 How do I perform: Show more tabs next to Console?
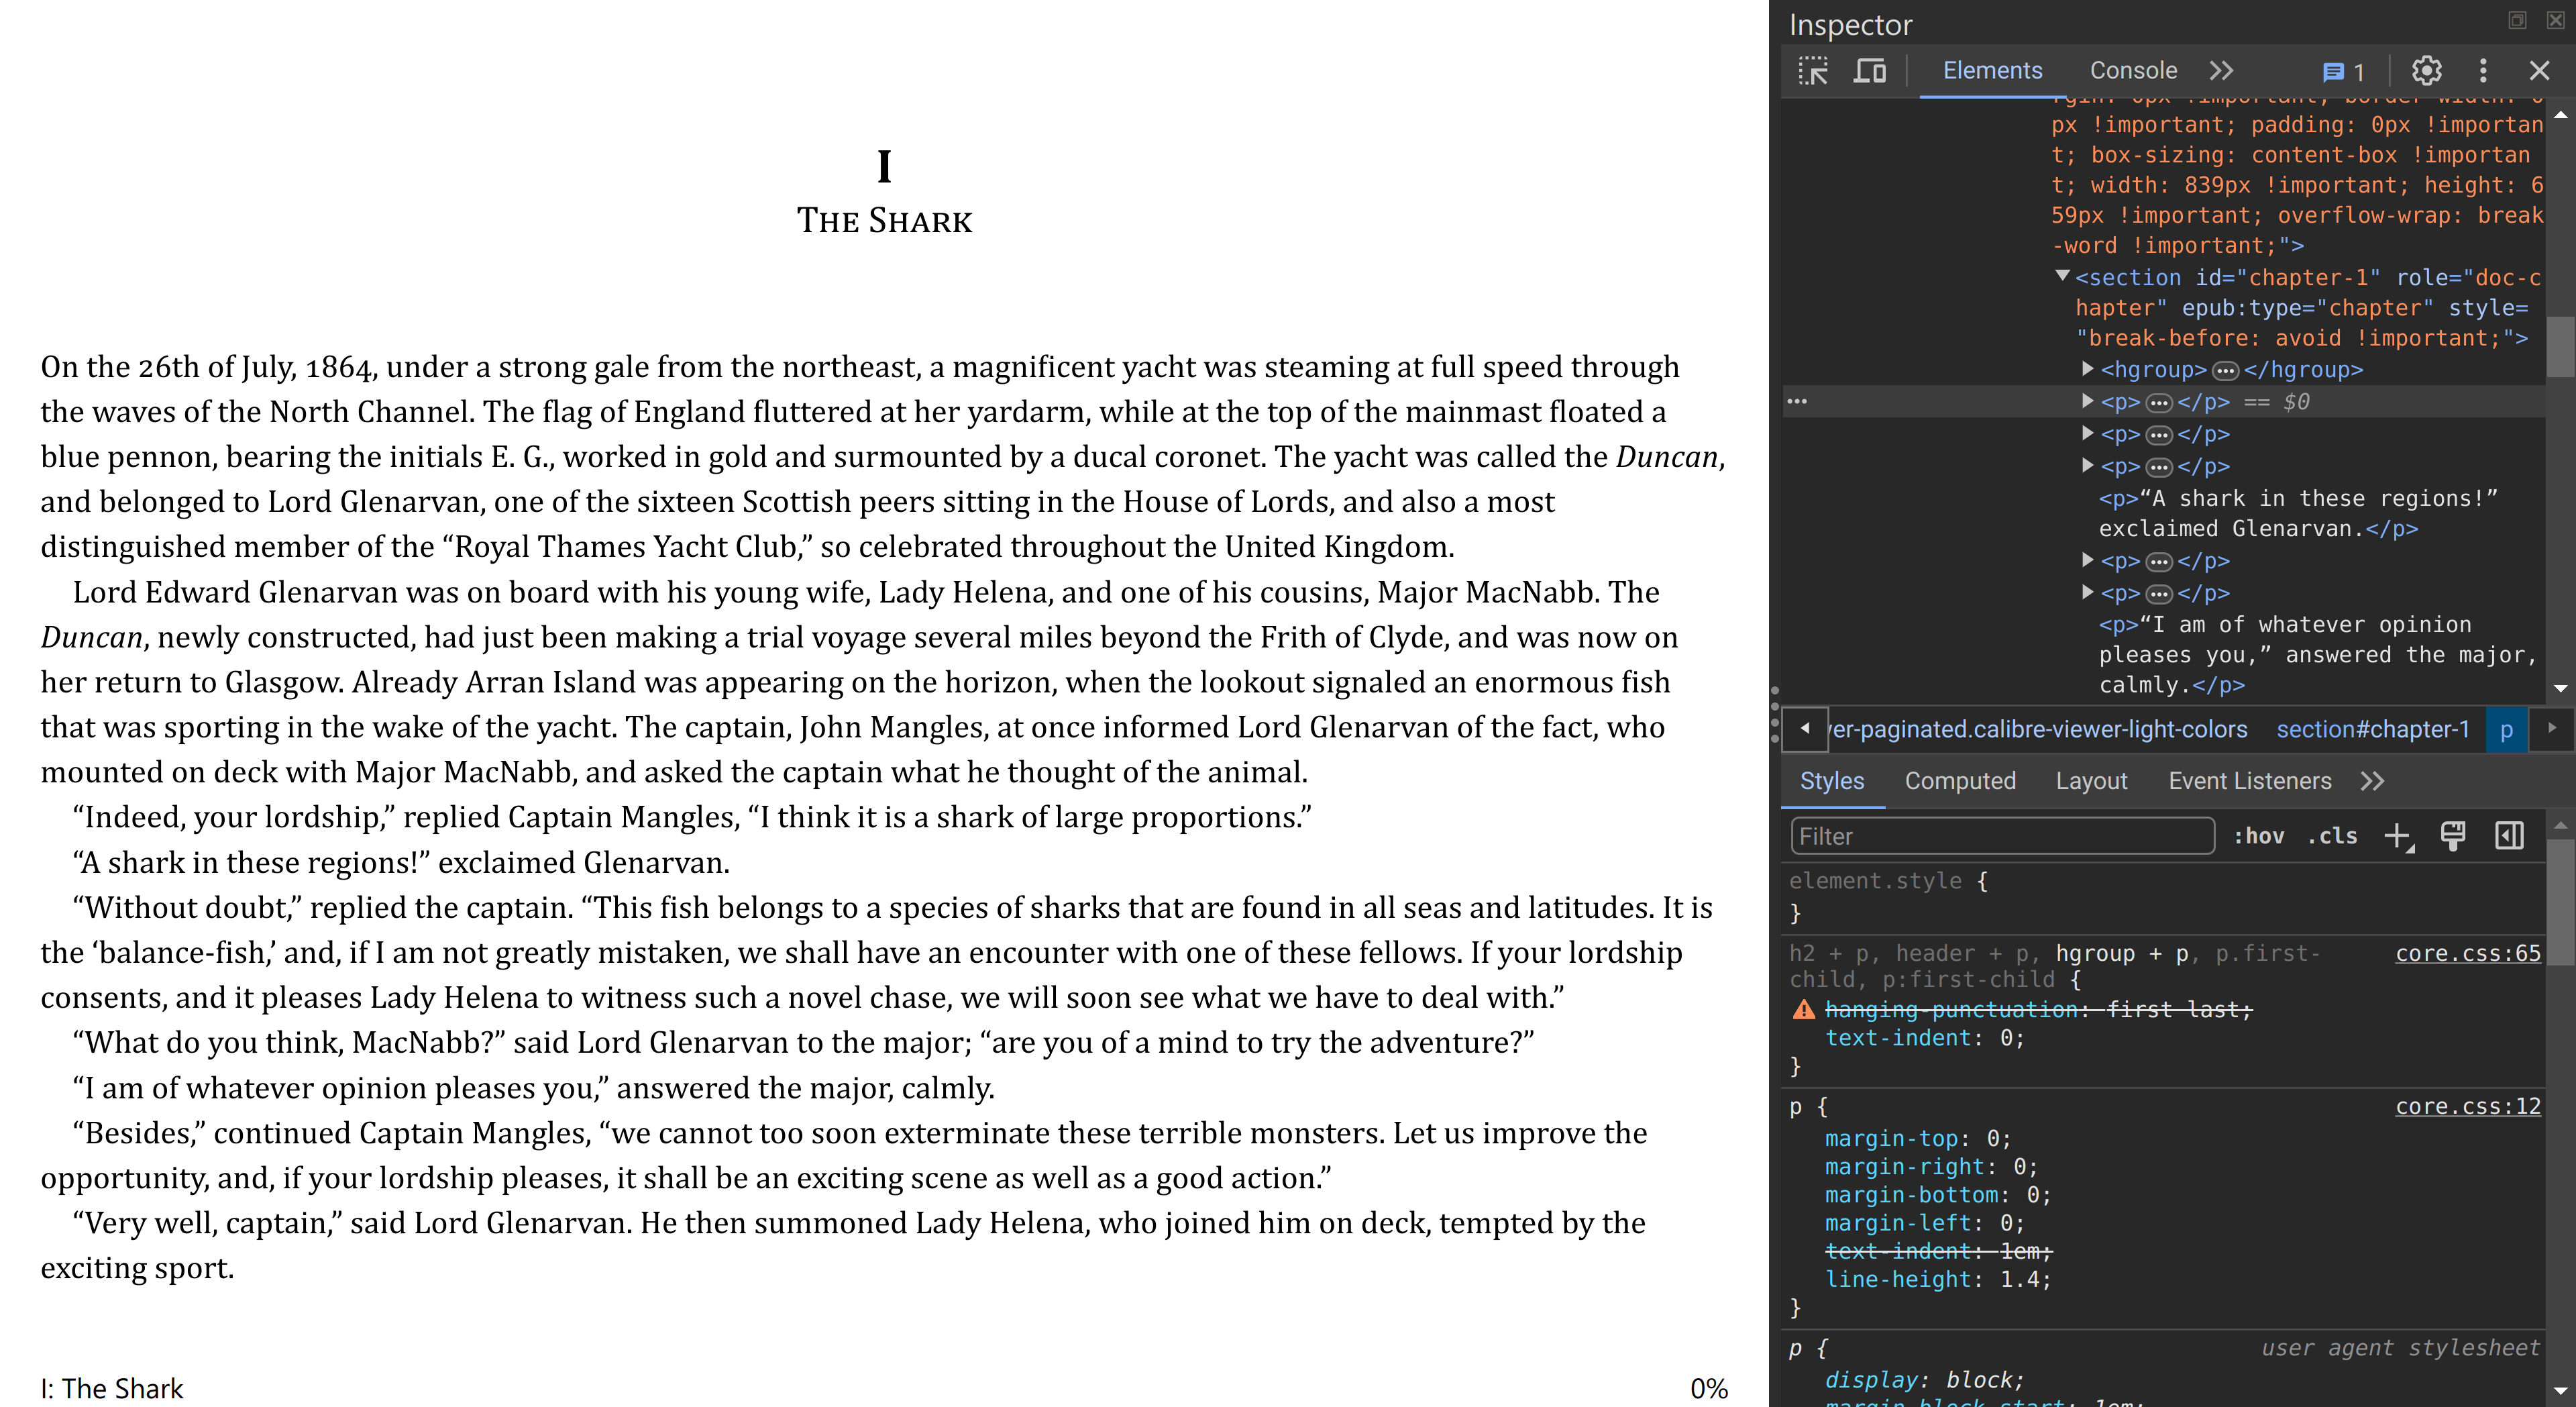tap(2221, 71)
